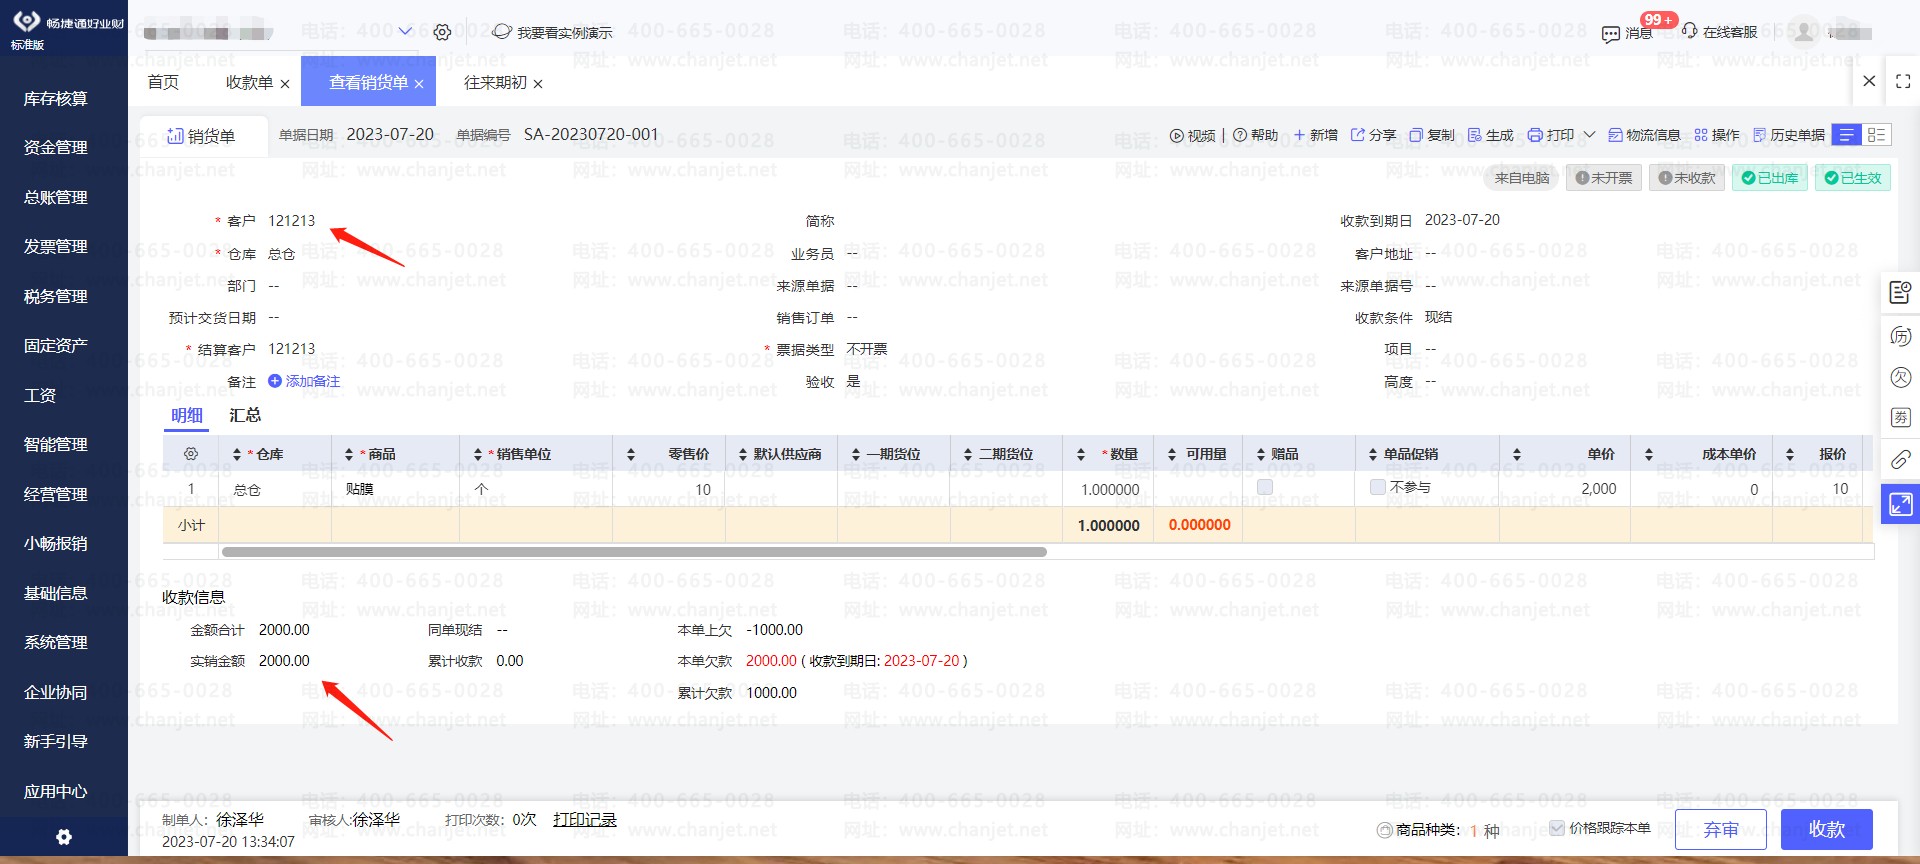
Task: Click the second circular right-sidebar icon
Action: click(1900, 336)
